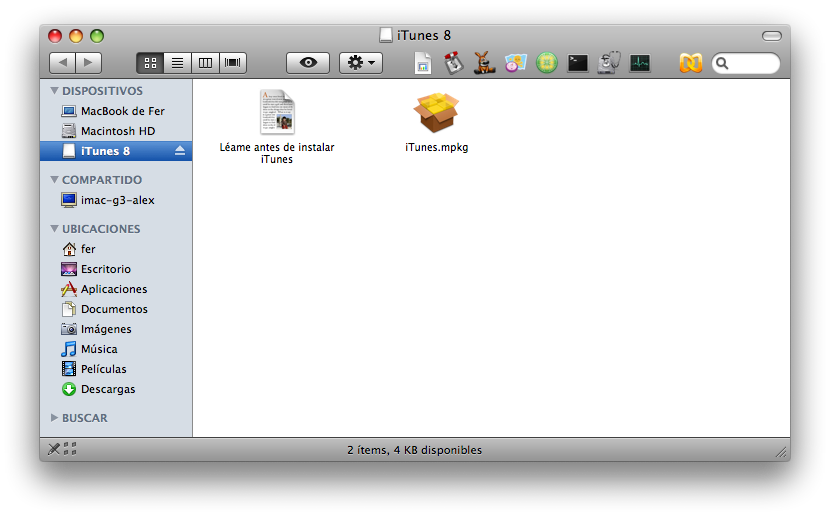This screenshot has width=830, height=516.
Task: Open Música folder in sidebar
Action: 116,349
